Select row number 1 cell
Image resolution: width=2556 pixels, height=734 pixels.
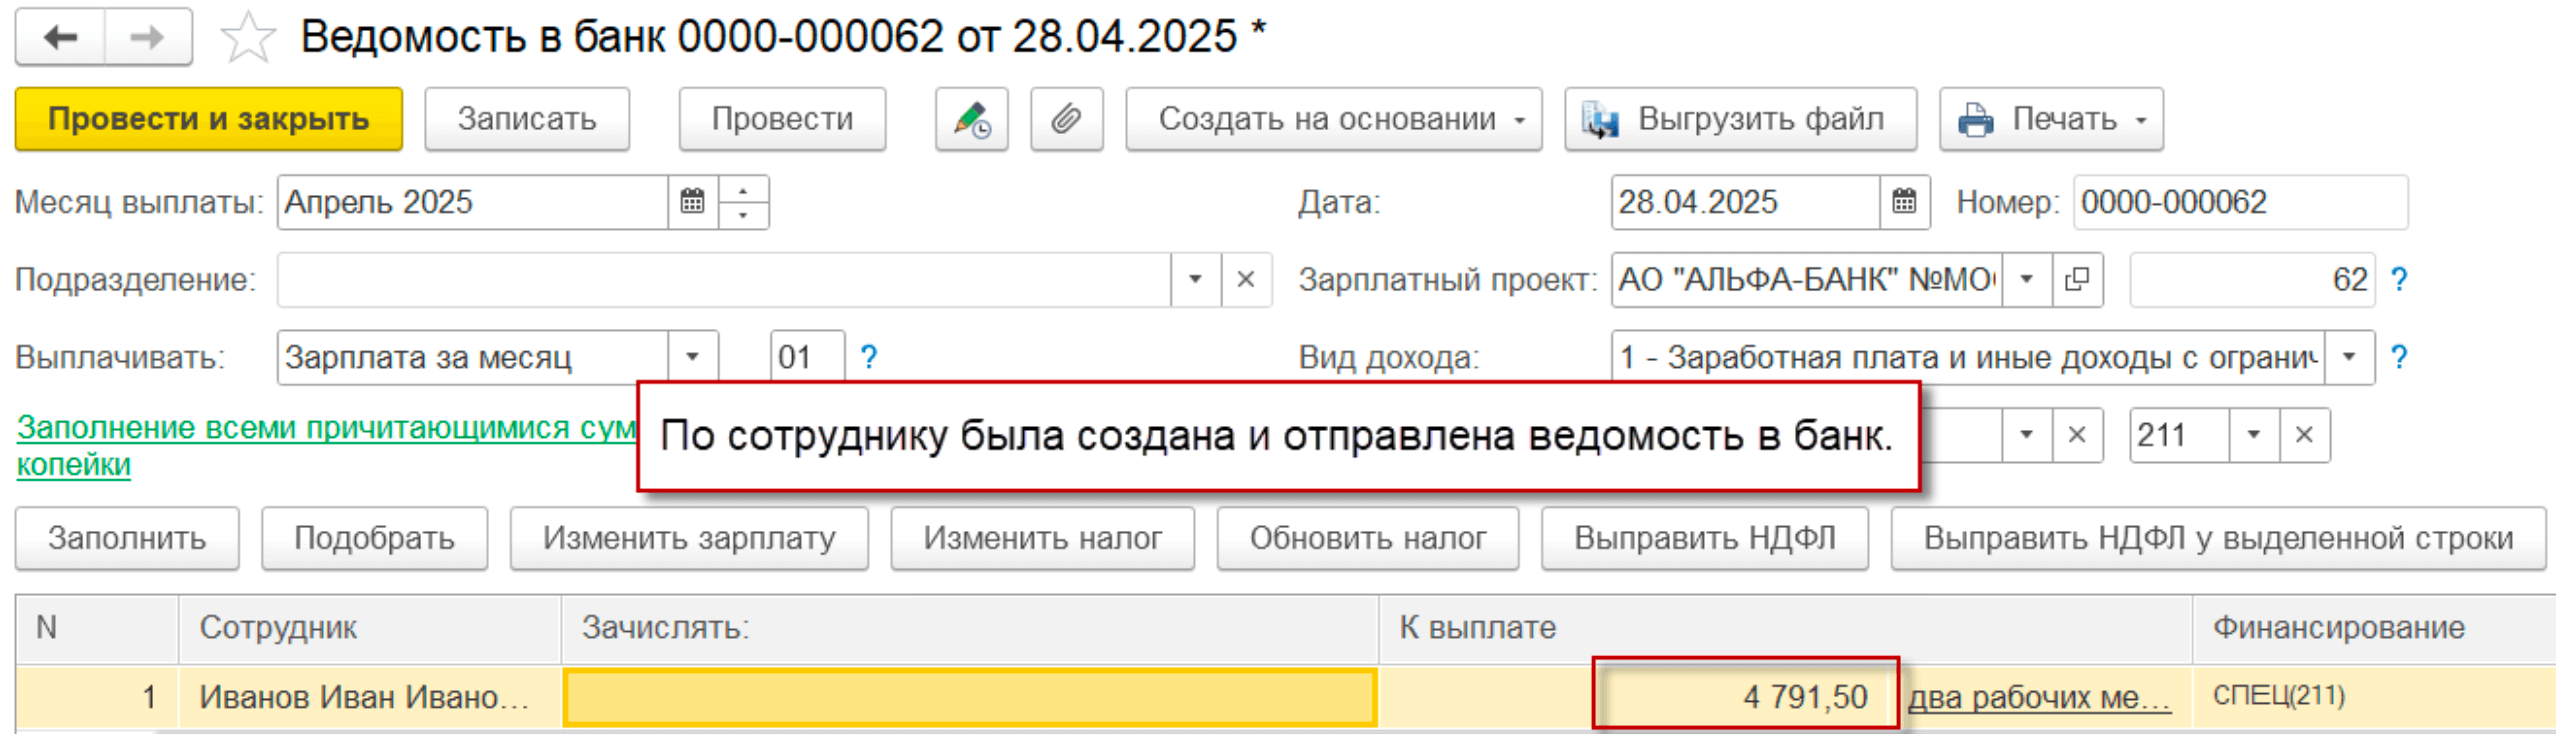click(x=97, y=697)
